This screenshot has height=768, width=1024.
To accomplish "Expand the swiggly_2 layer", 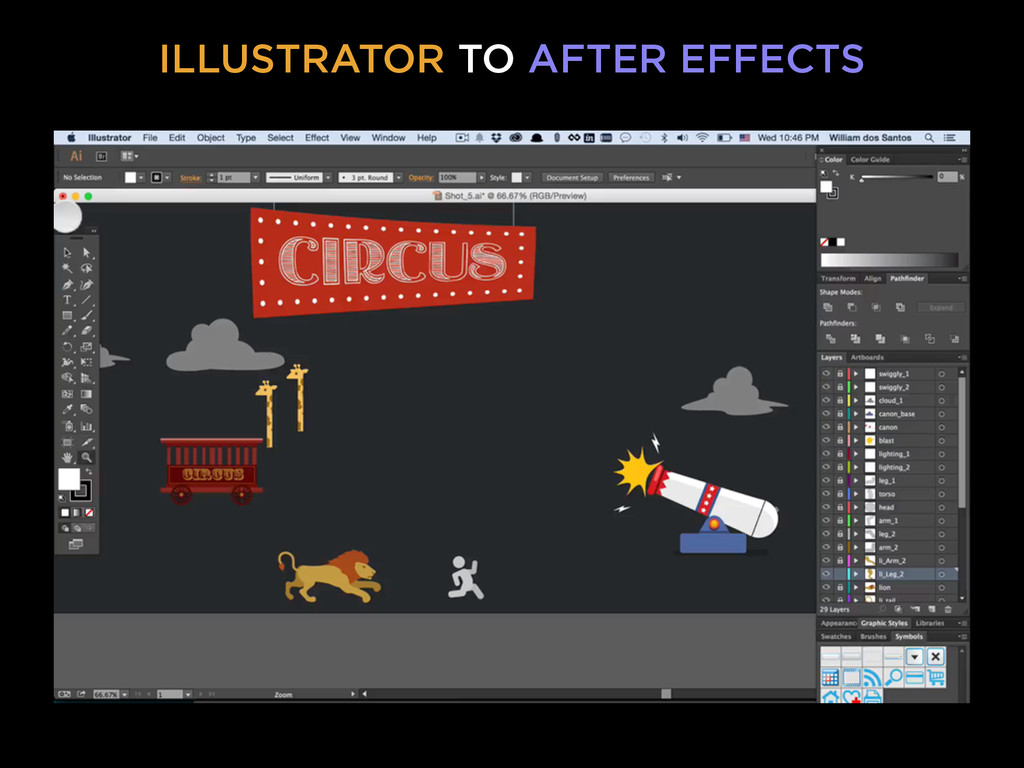I will point(856,387).
